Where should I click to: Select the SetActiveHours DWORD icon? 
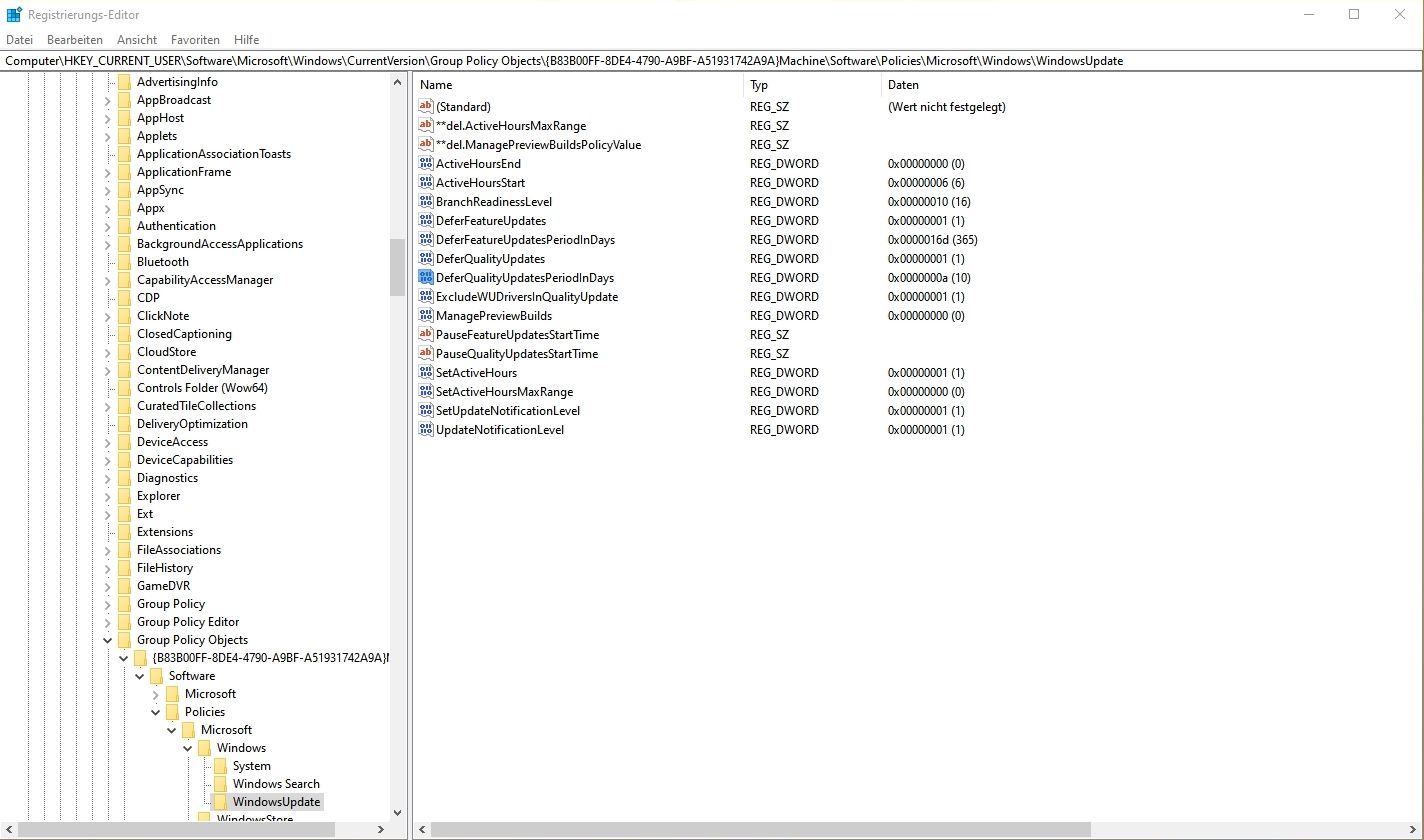click(x=426, y=372)
